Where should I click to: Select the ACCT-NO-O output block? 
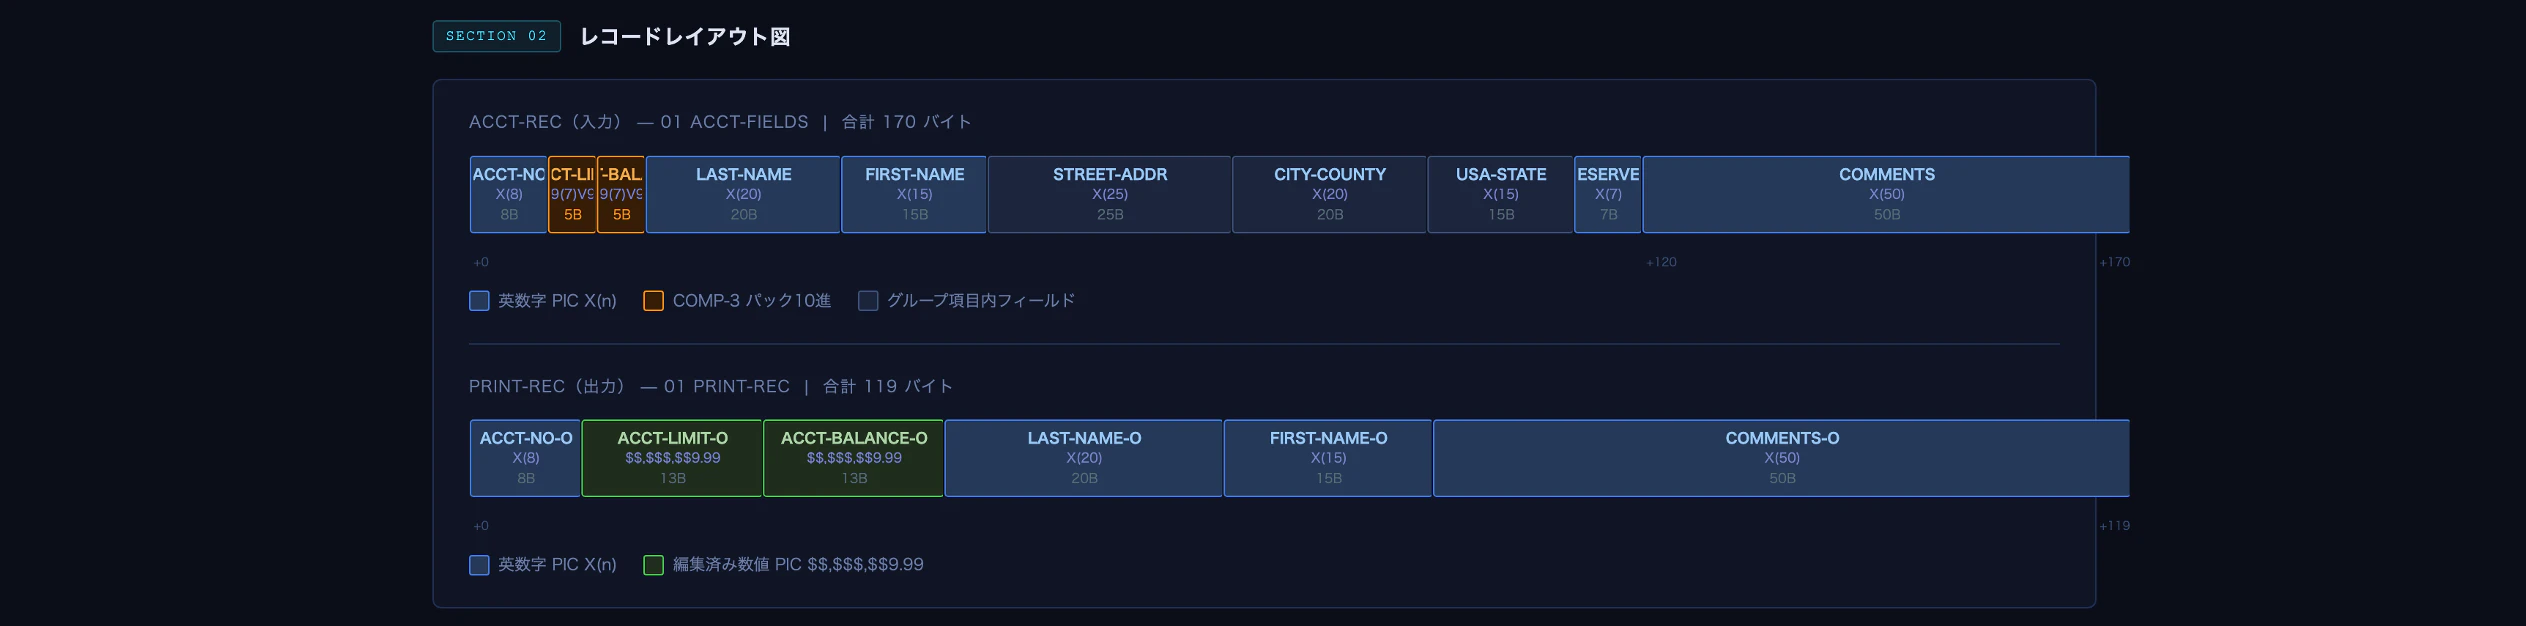tap(526, 458)
